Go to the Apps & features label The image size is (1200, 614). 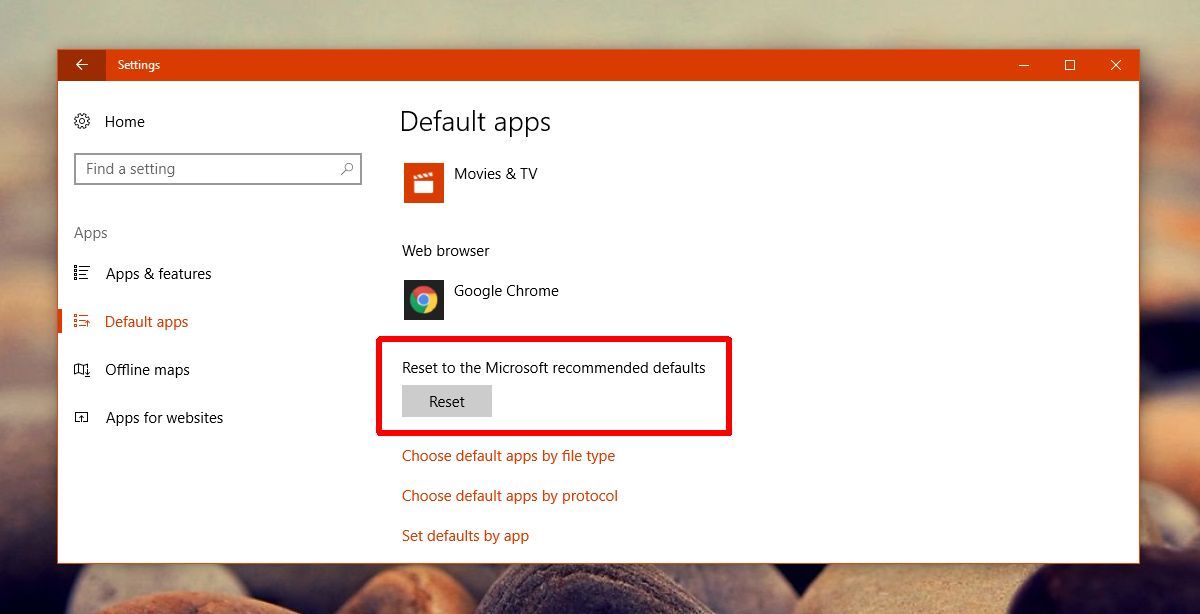(x=158, y=274)
